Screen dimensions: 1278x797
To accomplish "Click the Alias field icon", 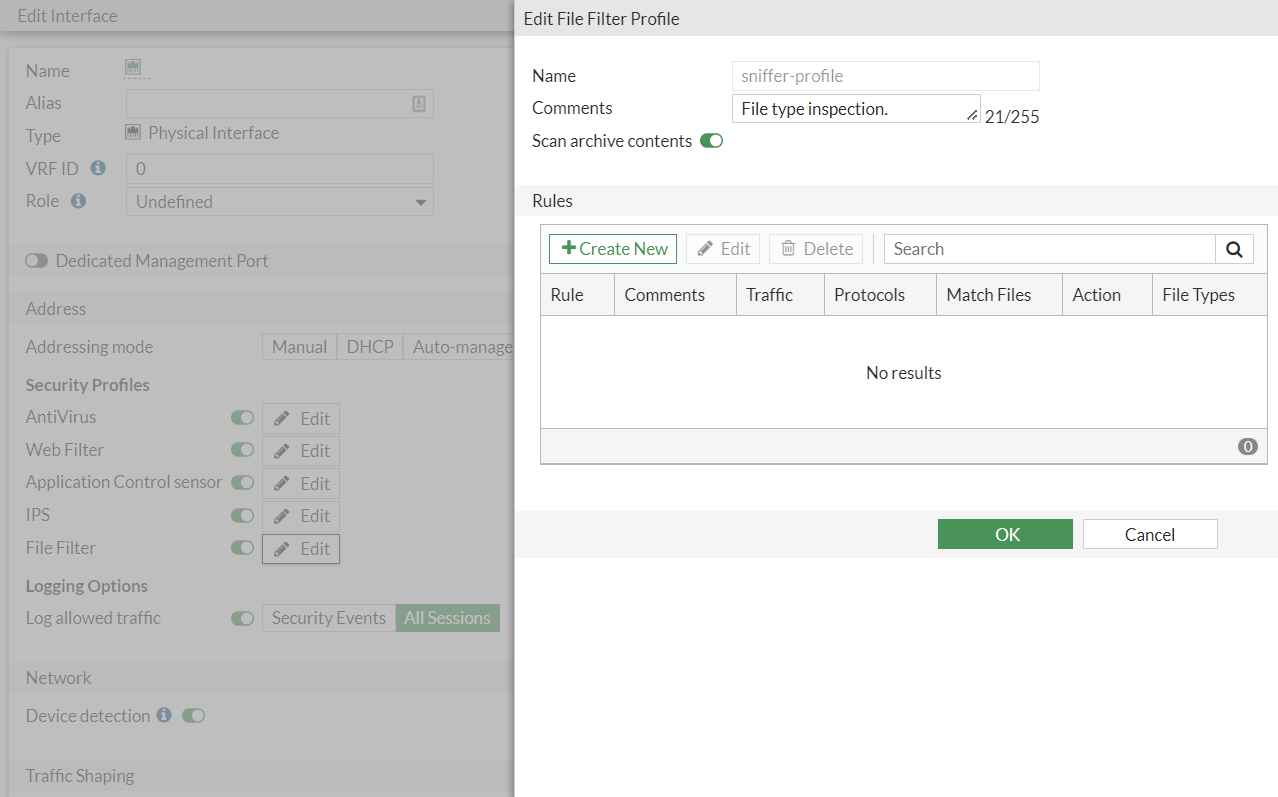I will tap(419, 103).
